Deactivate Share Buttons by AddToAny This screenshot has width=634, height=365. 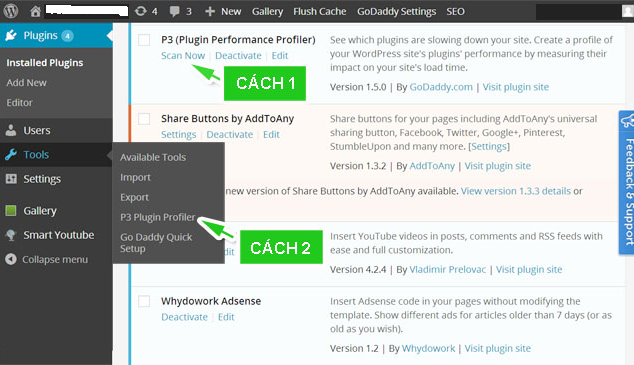[230, 134]
